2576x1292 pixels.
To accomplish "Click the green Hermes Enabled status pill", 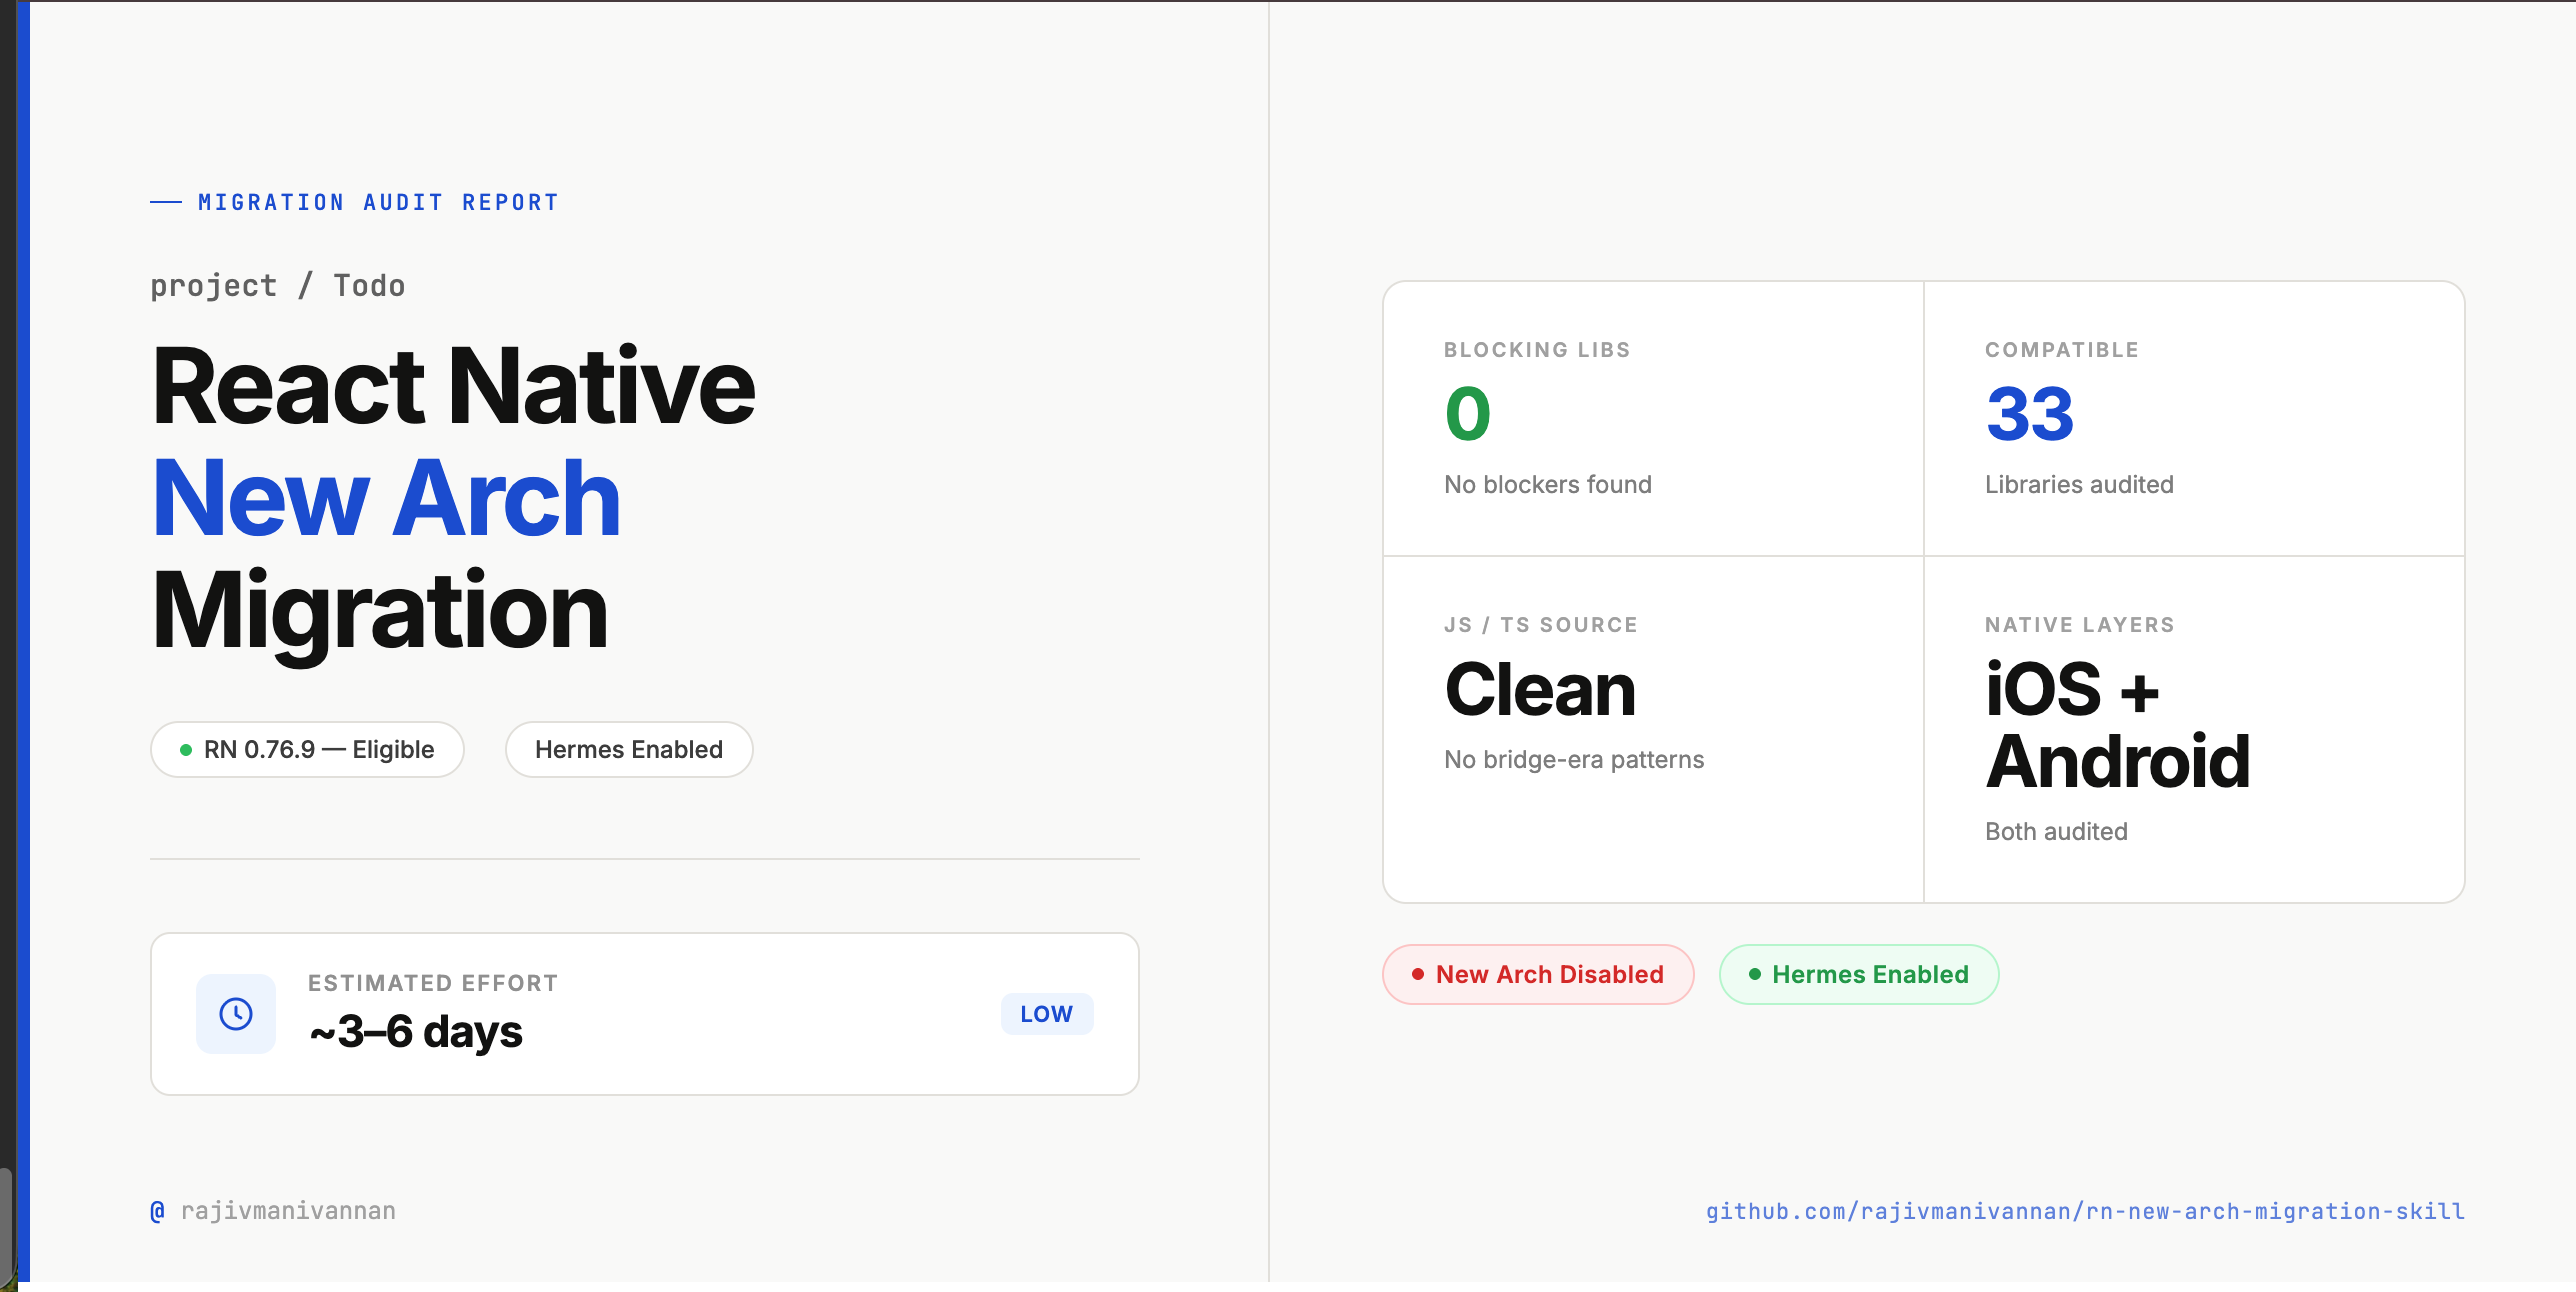I will coord(1859,974).
